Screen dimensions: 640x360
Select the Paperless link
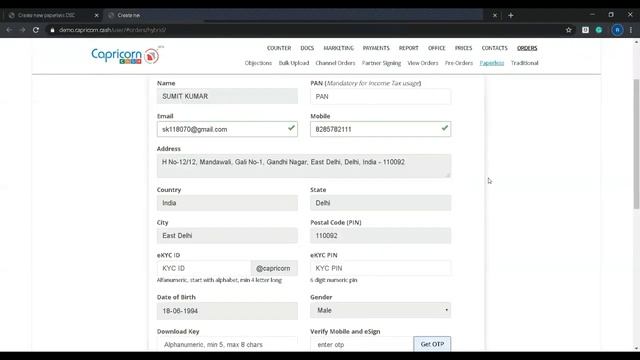coord(491,63)
